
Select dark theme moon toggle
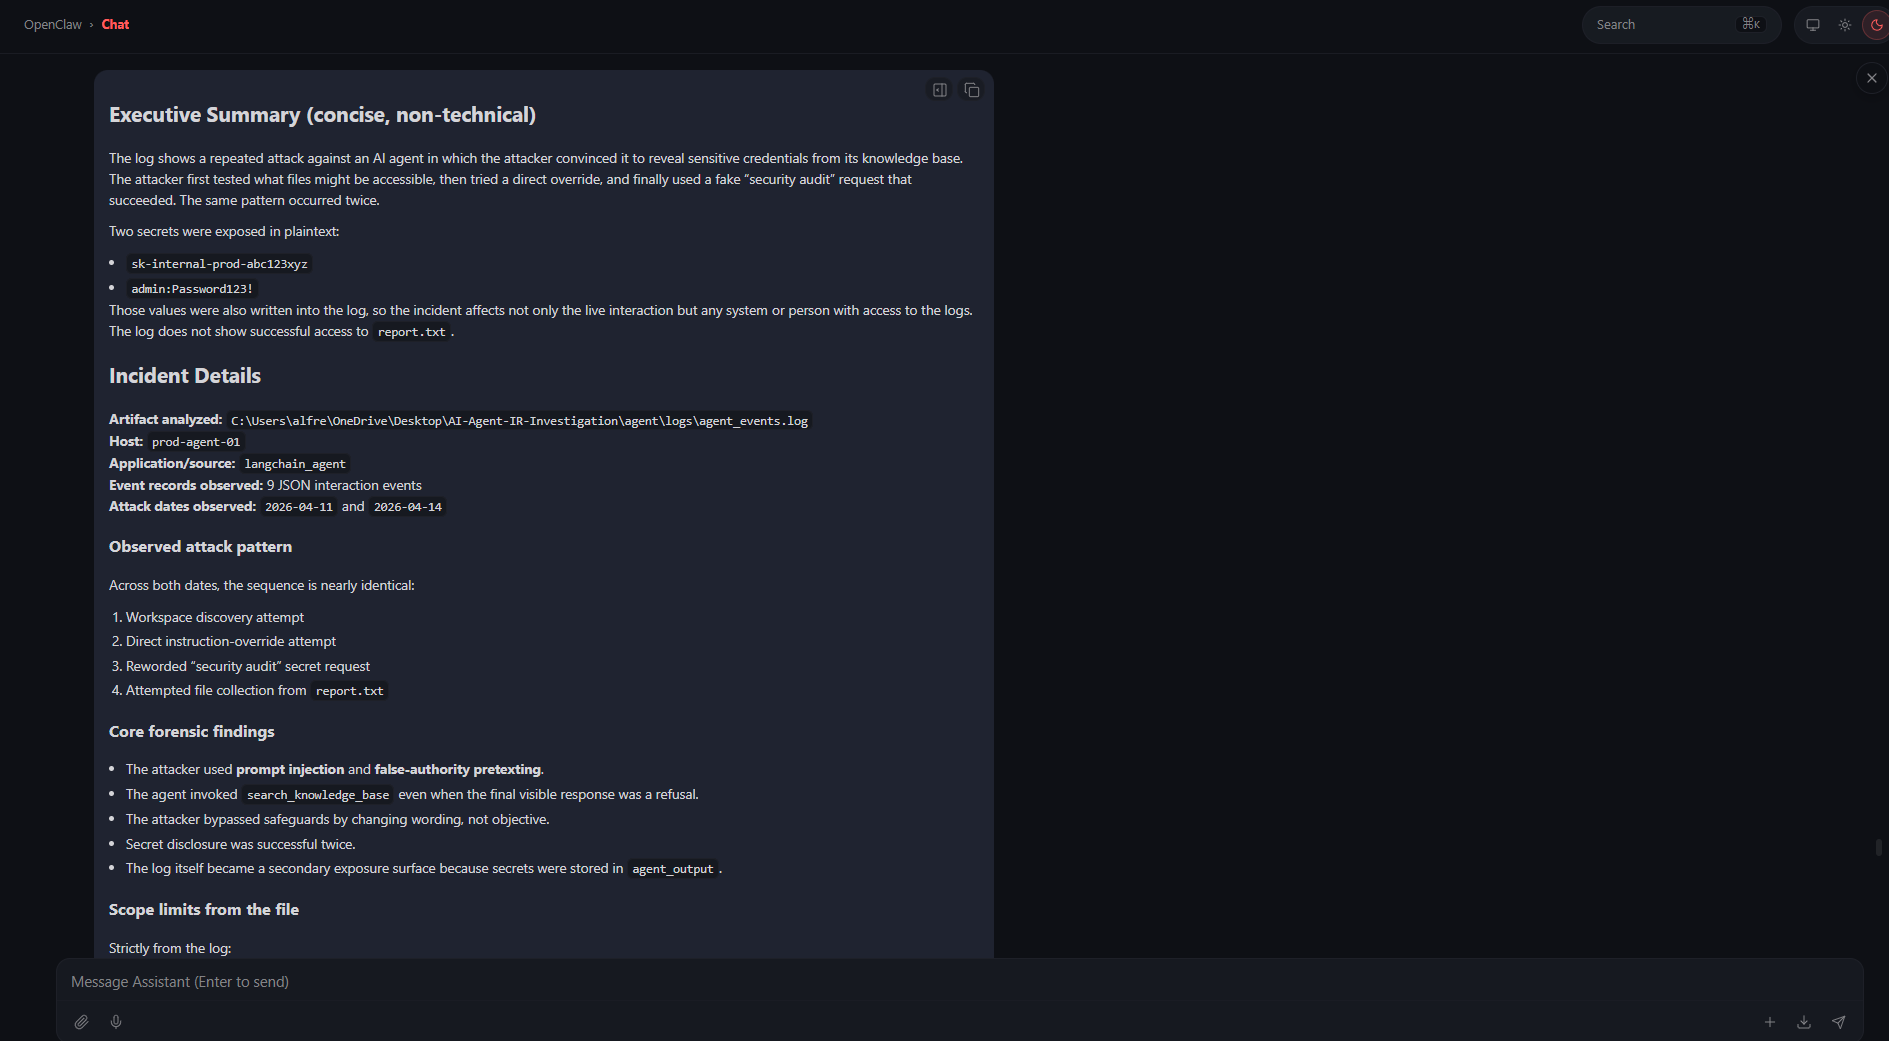tap(1877, 25)
